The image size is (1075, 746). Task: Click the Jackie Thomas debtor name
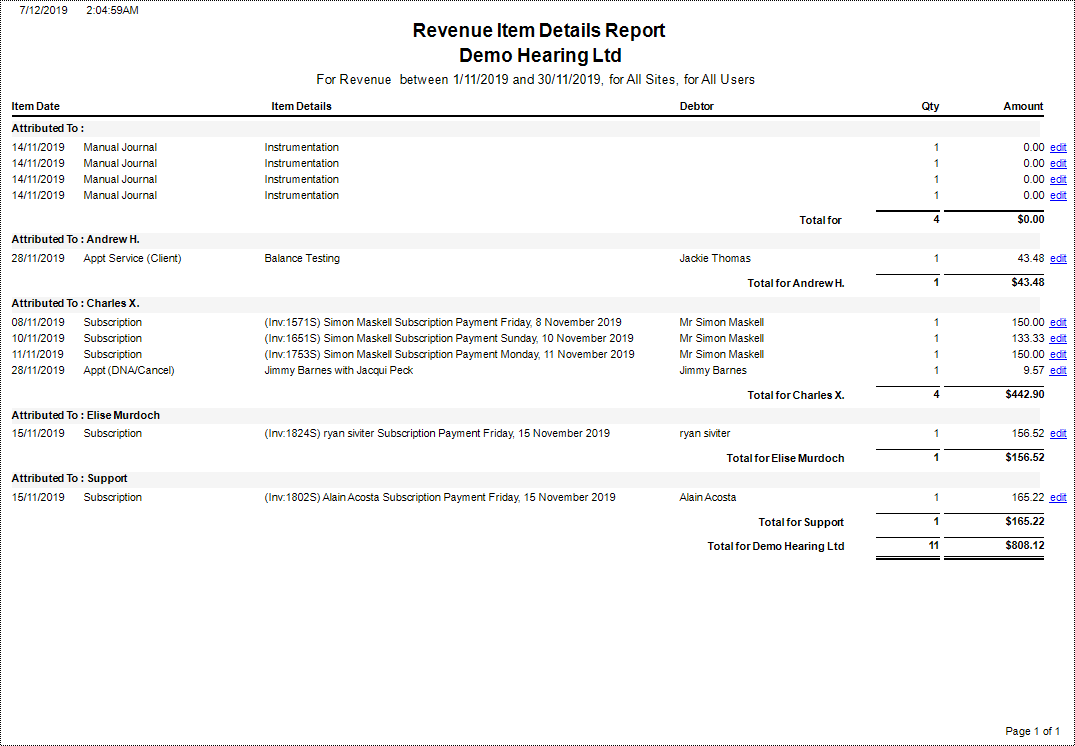715,258
